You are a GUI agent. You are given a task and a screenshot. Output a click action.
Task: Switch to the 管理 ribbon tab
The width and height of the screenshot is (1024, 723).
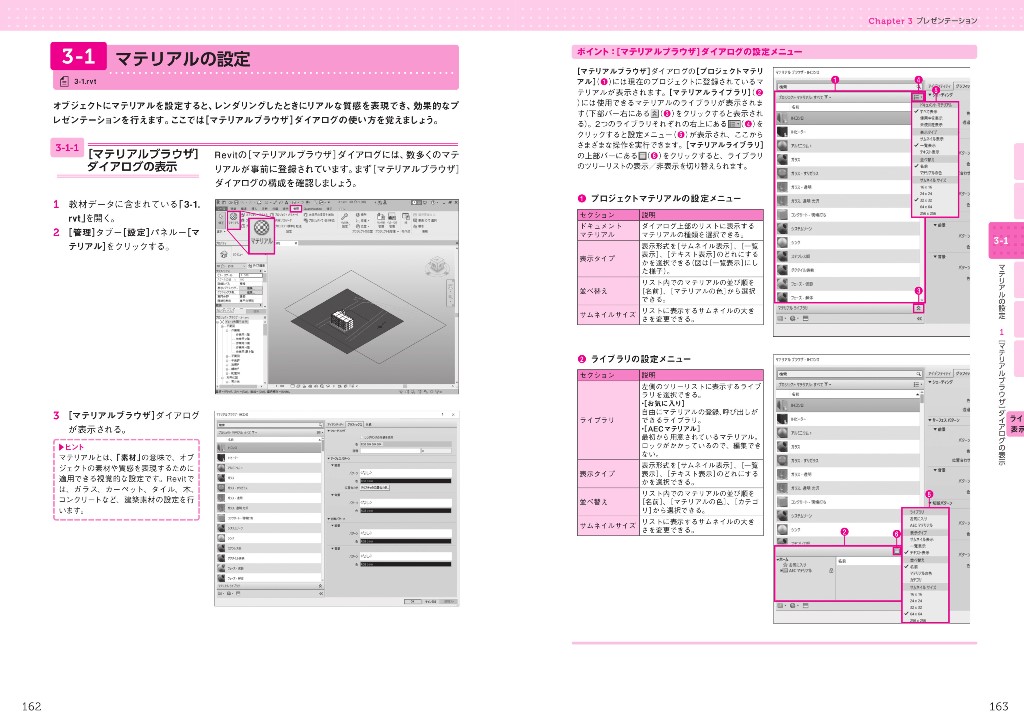(296, 208)
